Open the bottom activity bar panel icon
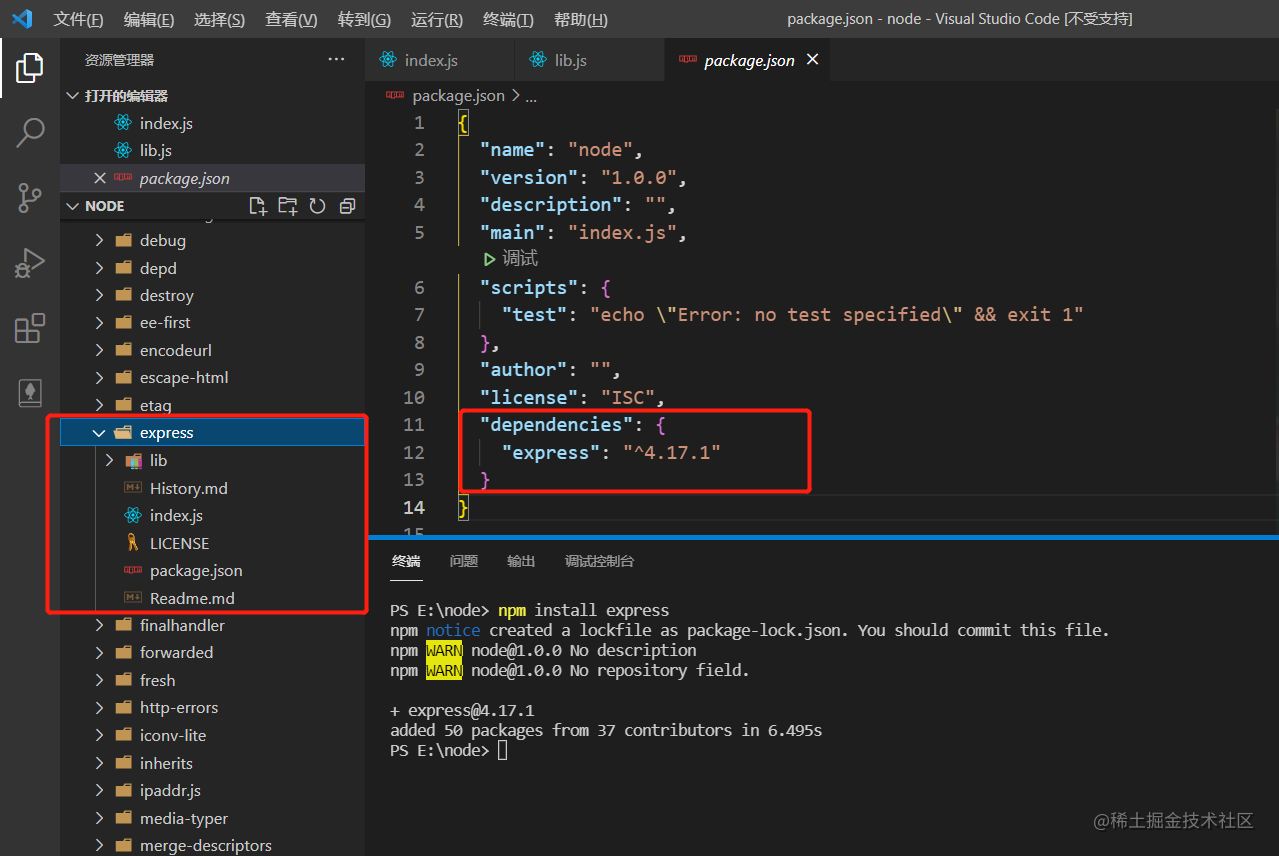Image resolution: width=1279 pixels, height=856 pixels. tap(30, 393)
